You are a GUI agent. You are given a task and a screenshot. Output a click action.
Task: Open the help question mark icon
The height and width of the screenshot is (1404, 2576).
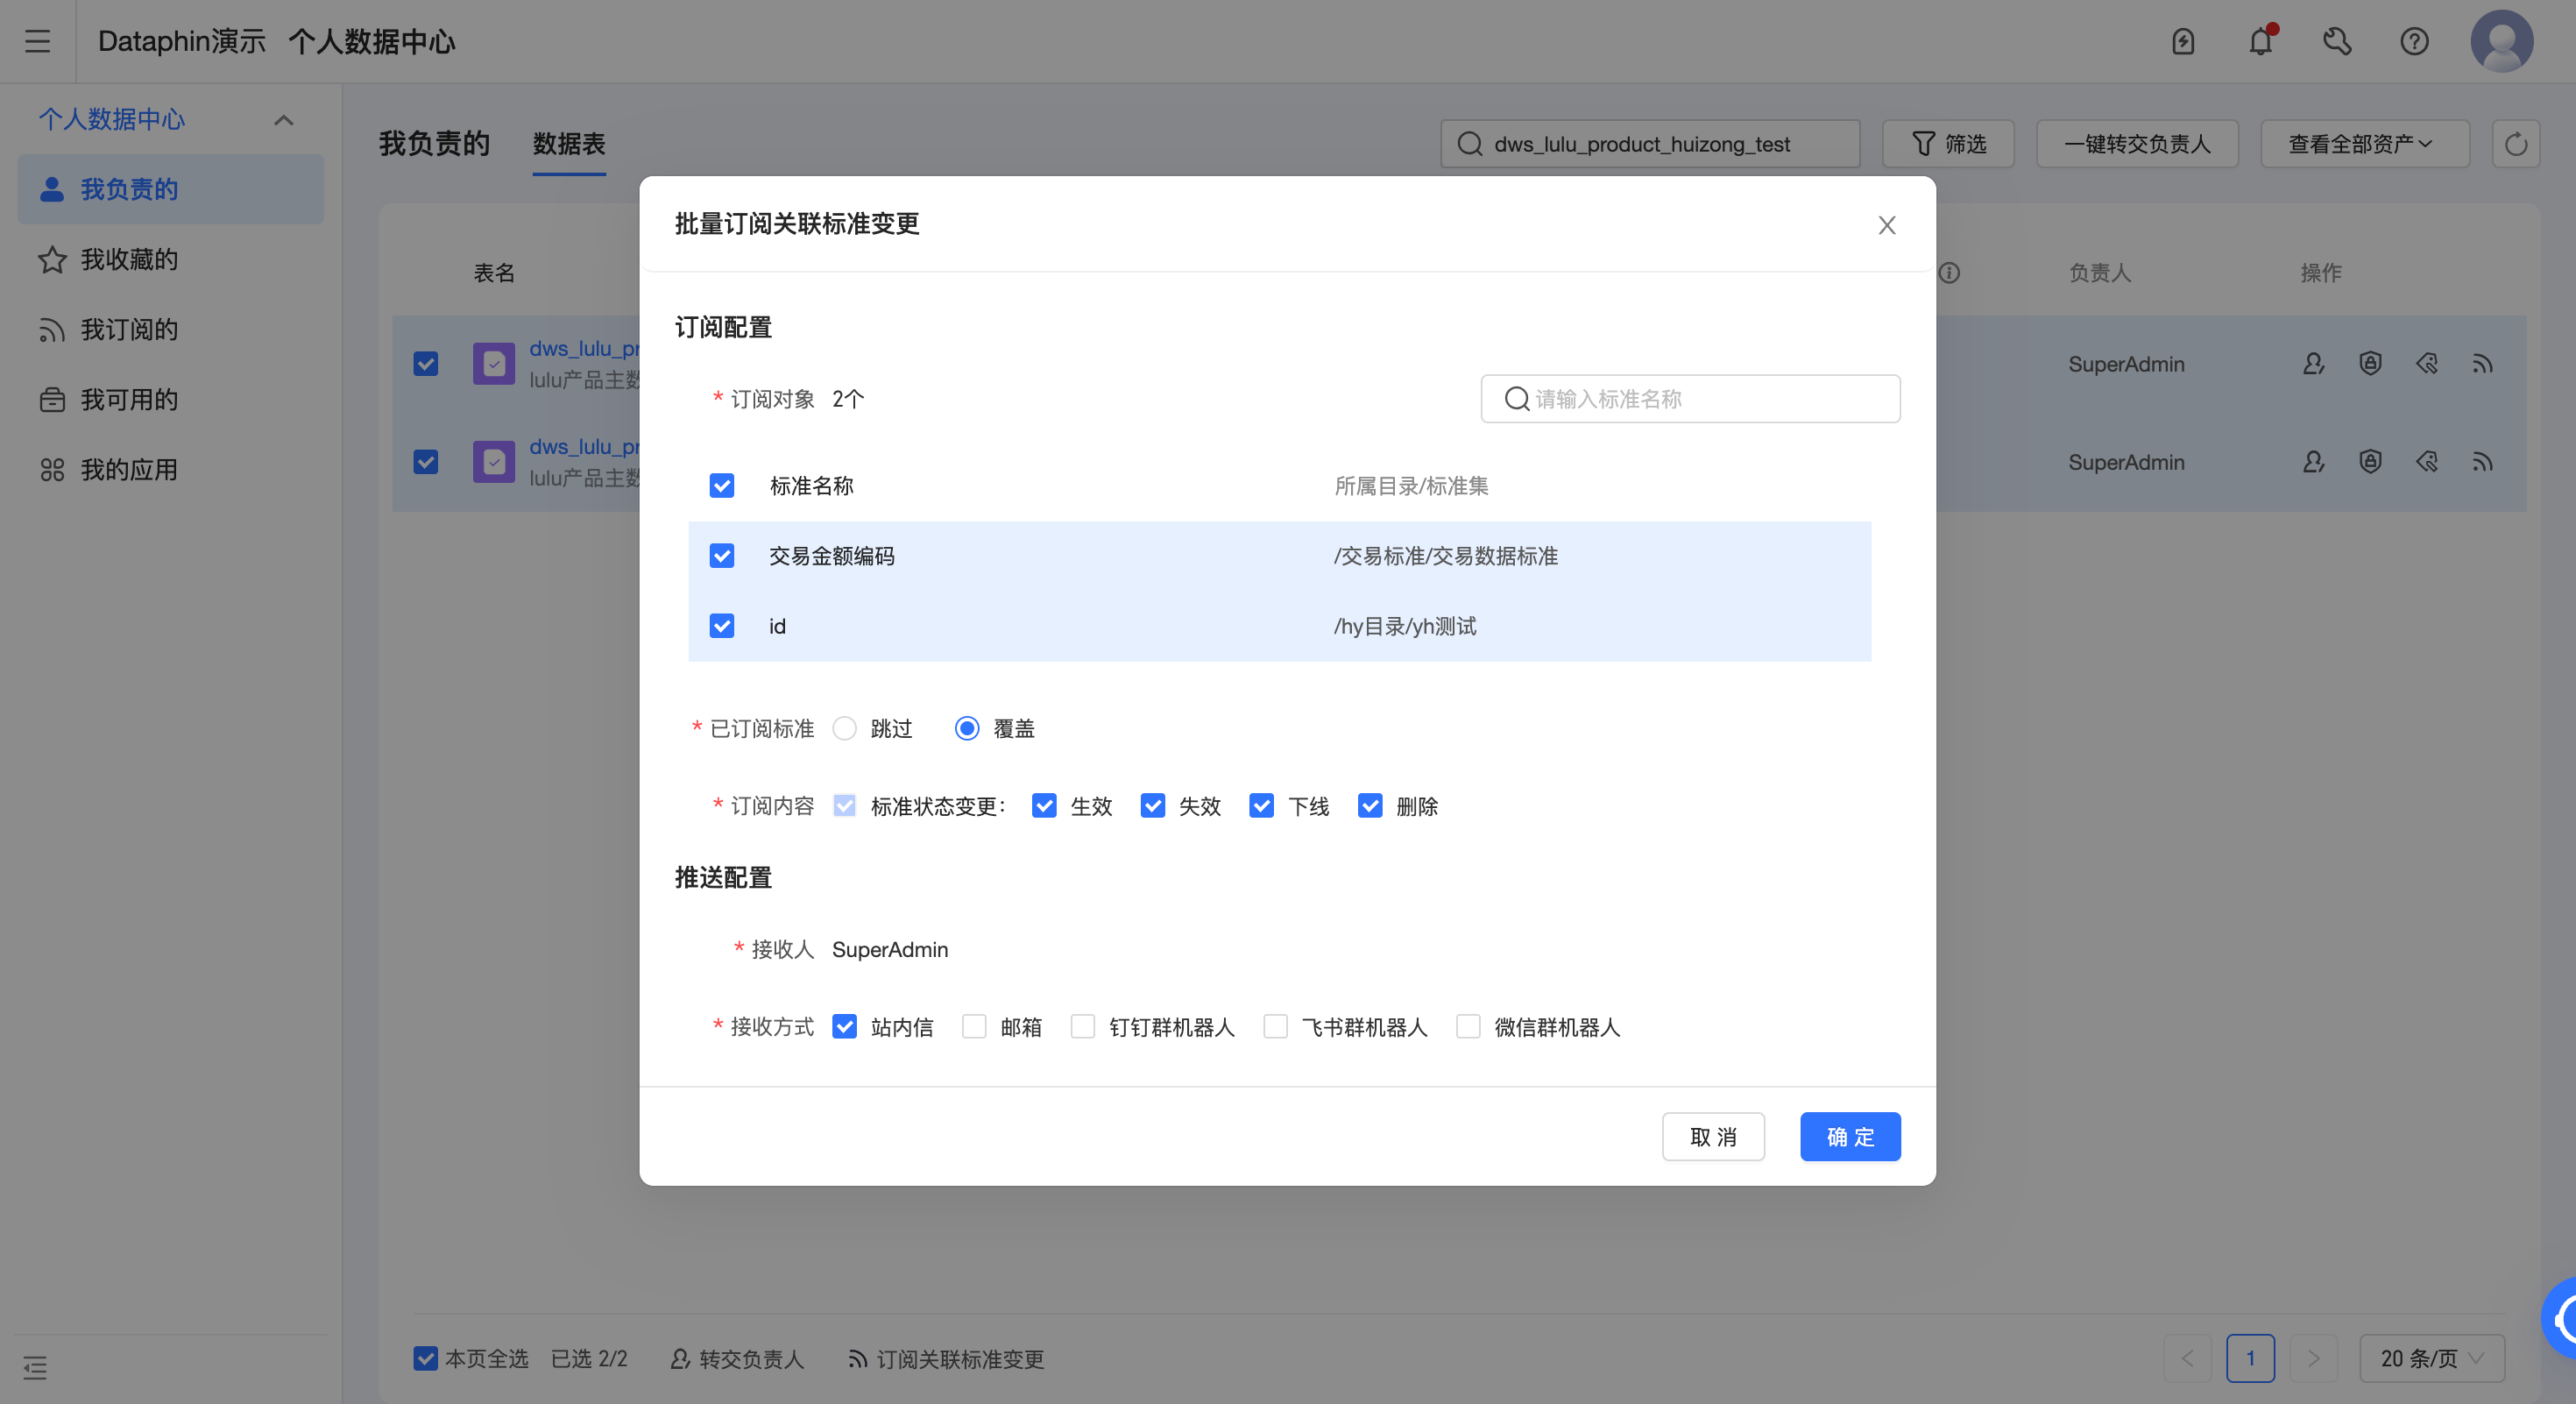click(x=2414, y=42)
